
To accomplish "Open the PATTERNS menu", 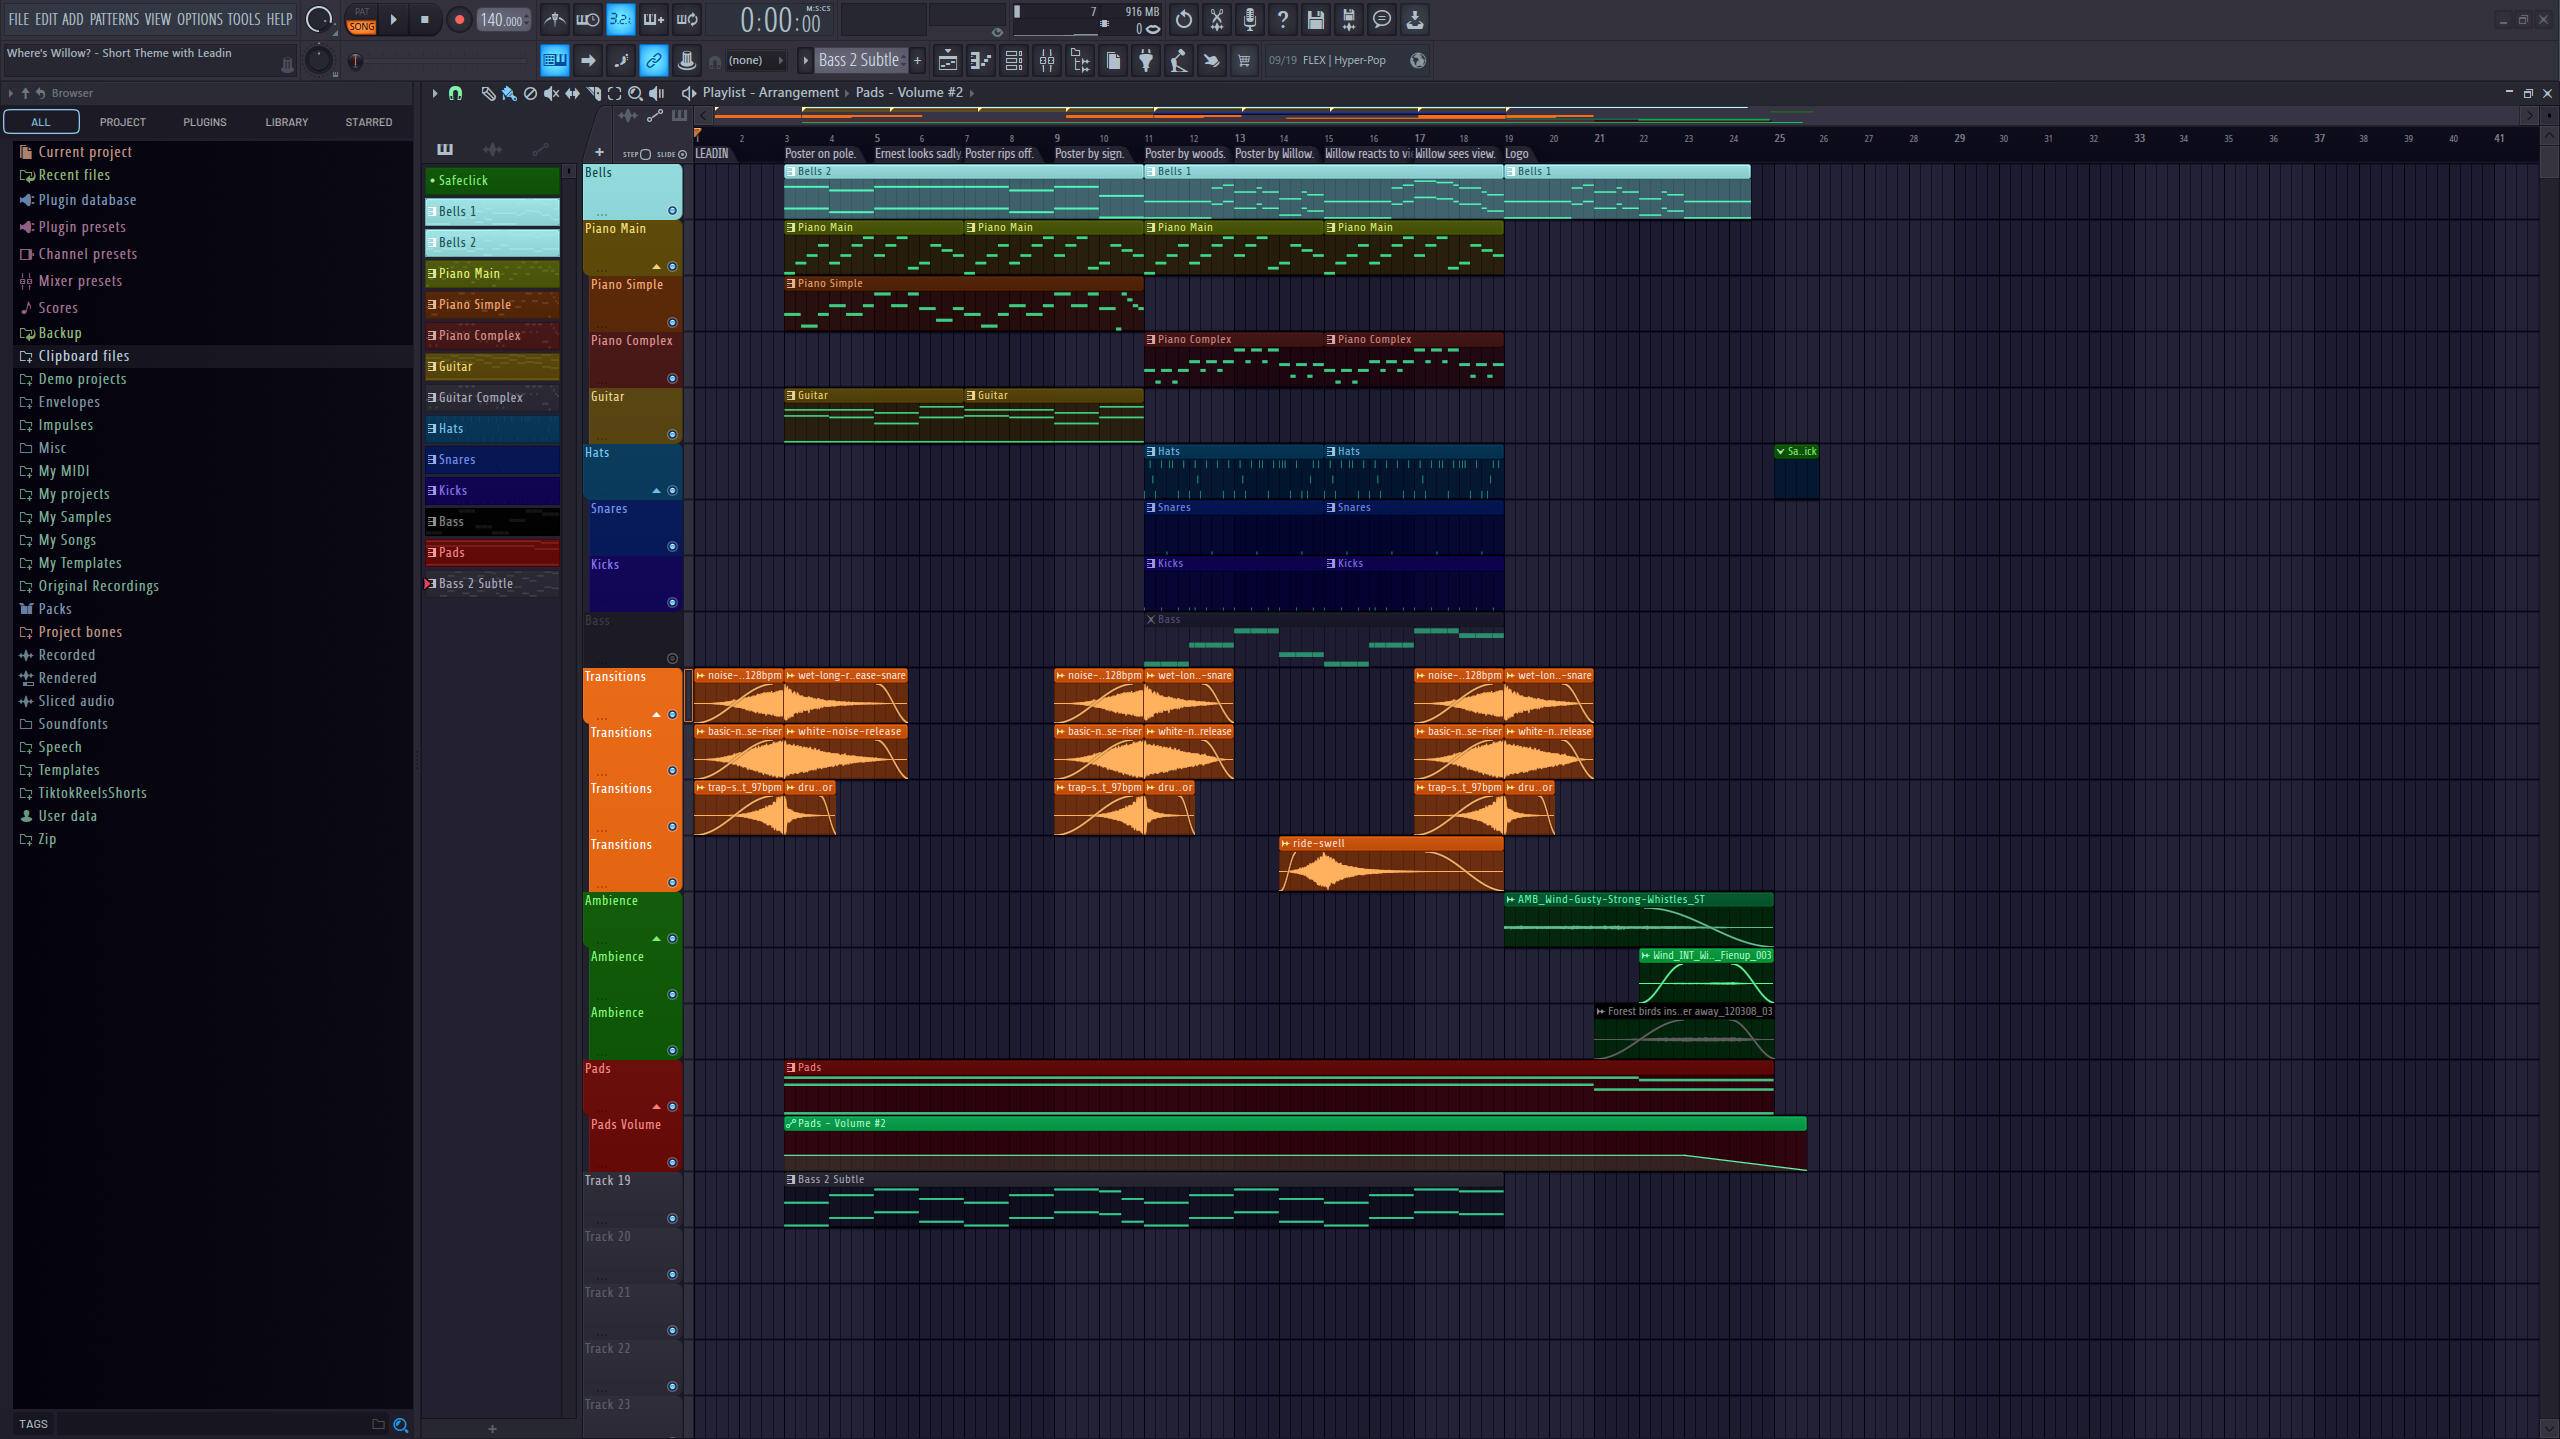I will click(114, 19).
